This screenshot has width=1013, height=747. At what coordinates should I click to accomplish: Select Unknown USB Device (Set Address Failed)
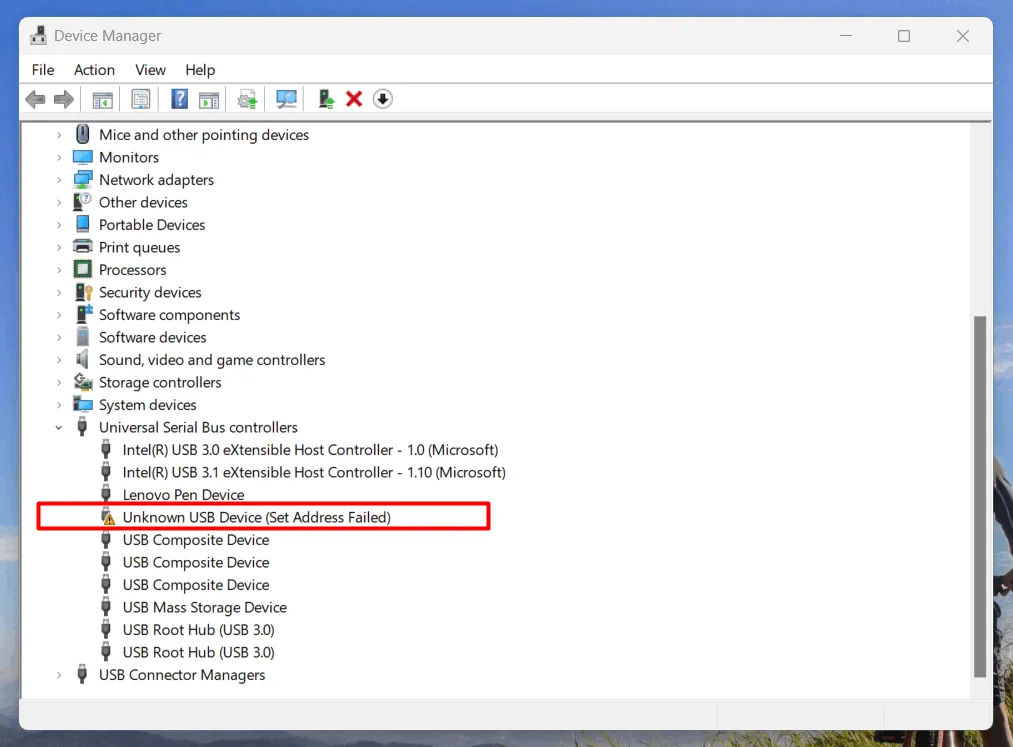point(256,518)
